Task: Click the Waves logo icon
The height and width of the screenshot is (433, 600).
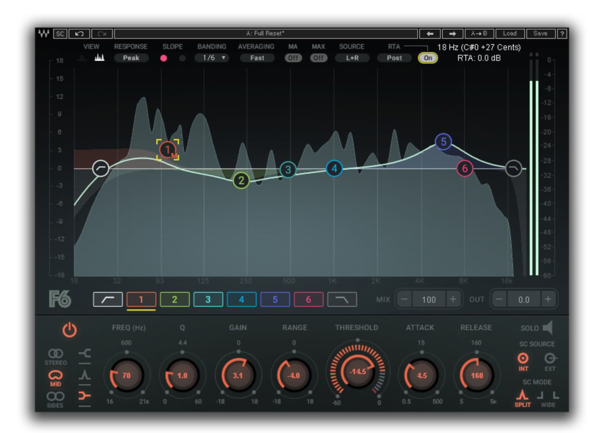Action: [x=44, y=34]
